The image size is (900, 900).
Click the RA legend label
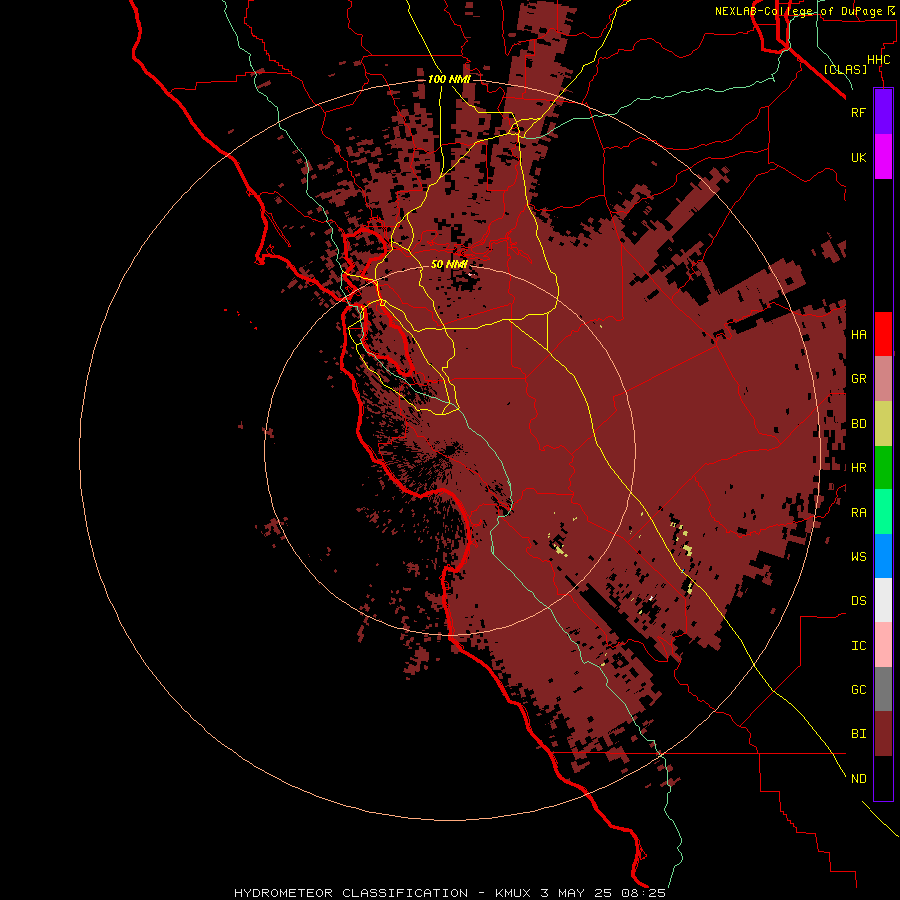tap(858, 513)
